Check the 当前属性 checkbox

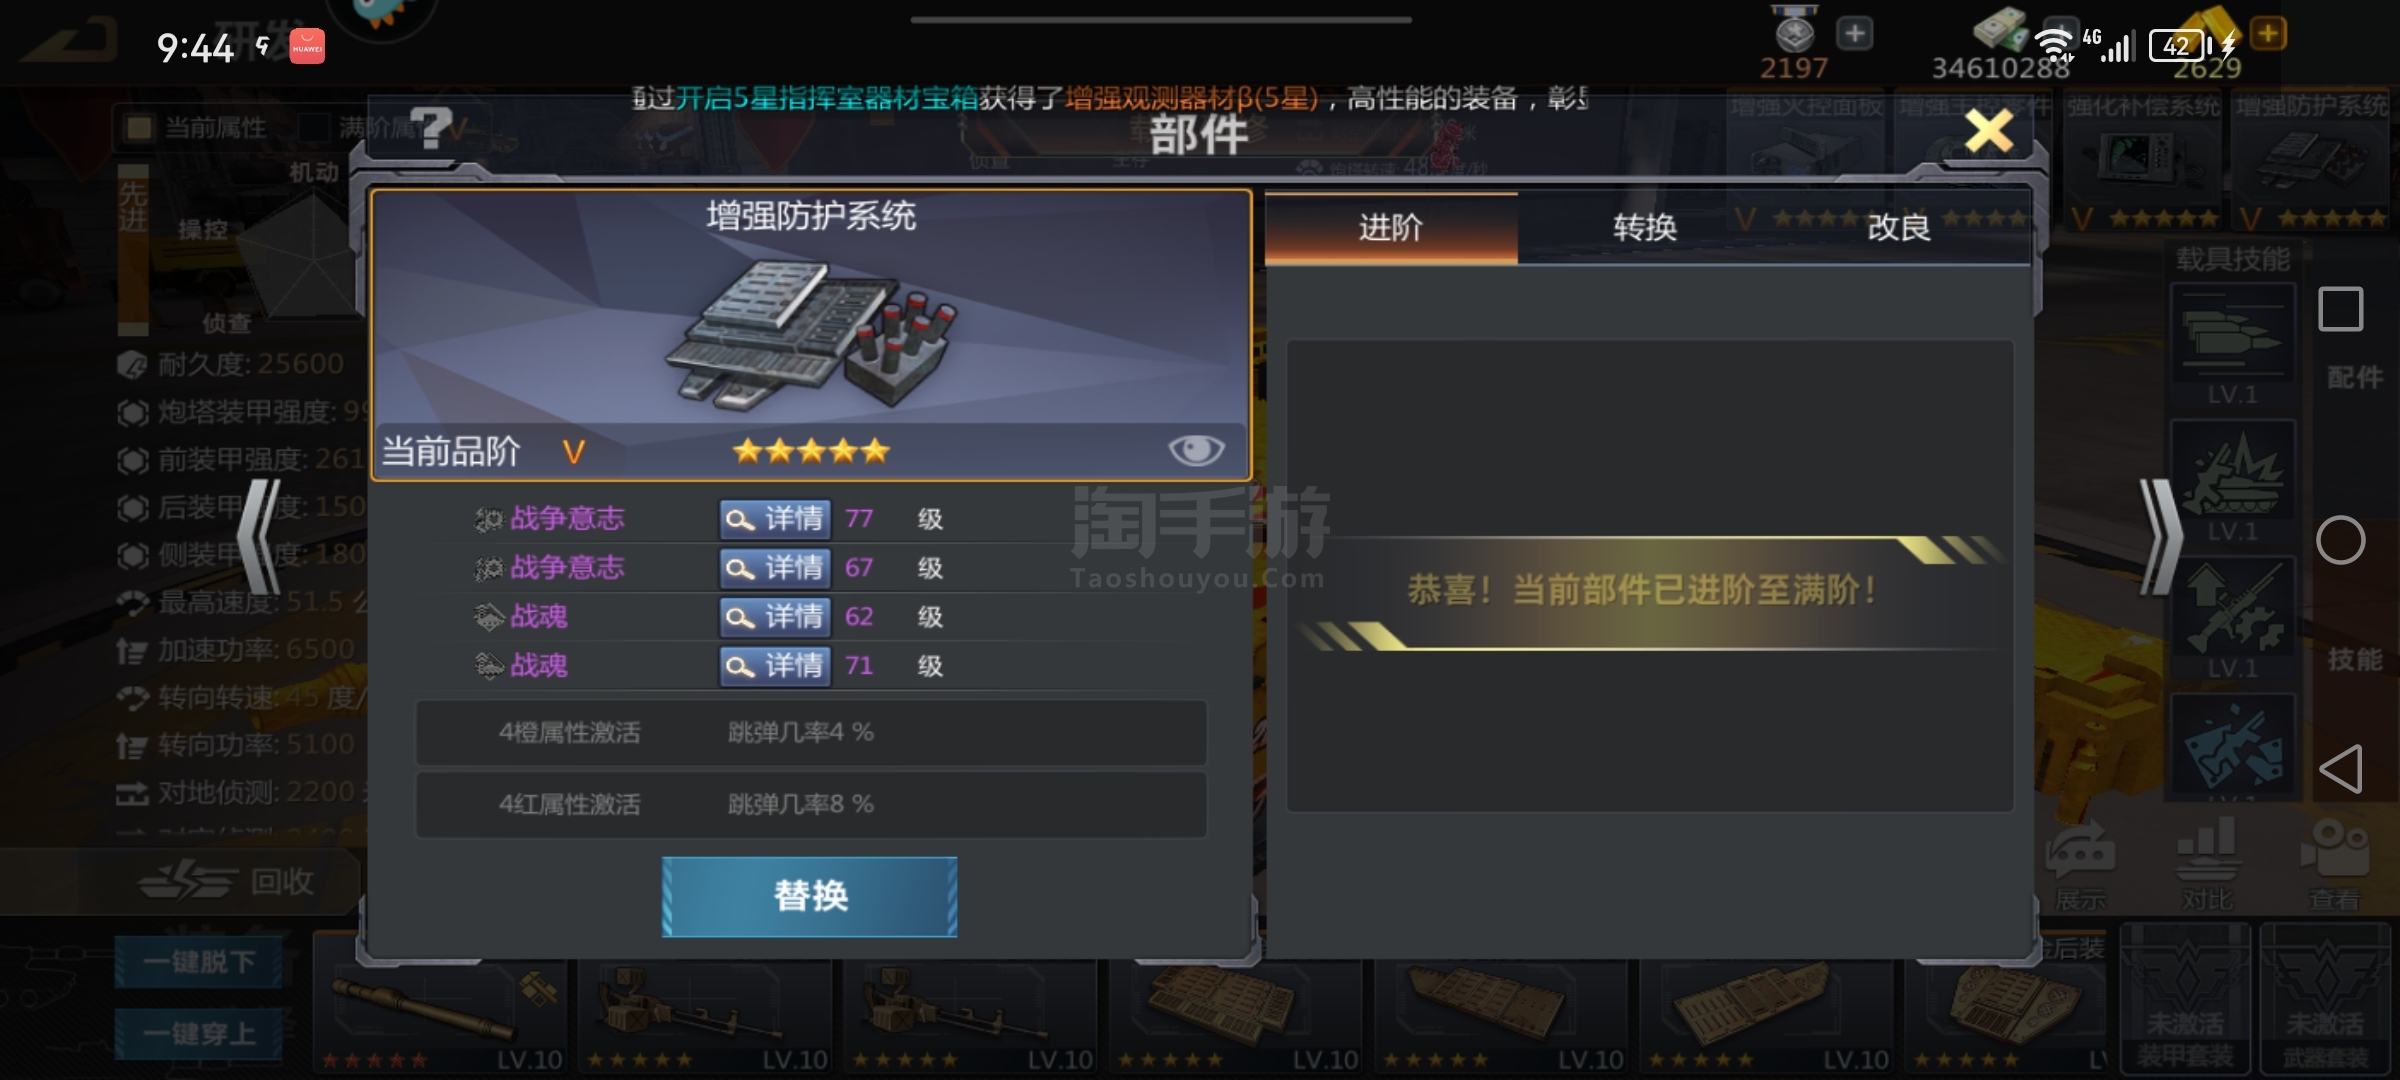pyautogui.click(x=139, y=128)
